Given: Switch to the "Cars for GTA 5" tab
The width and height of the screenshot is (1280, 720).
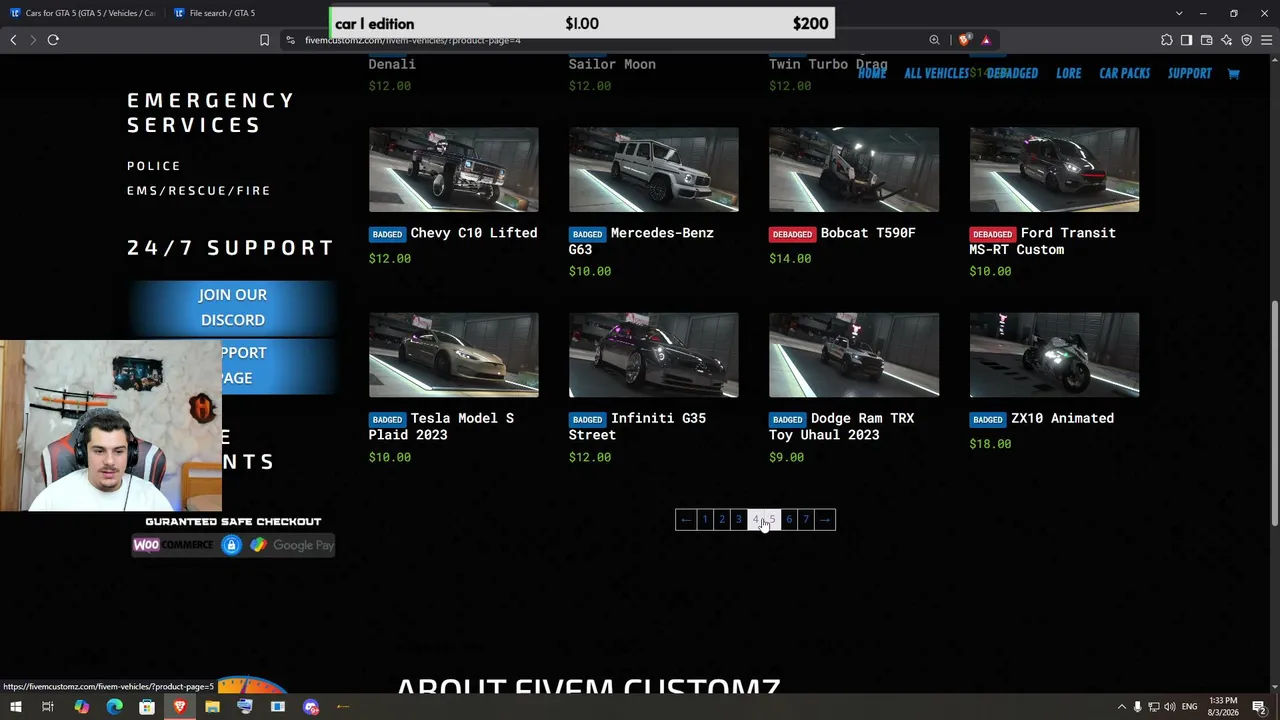Looking at the screenshot, I should click(82, 13).
